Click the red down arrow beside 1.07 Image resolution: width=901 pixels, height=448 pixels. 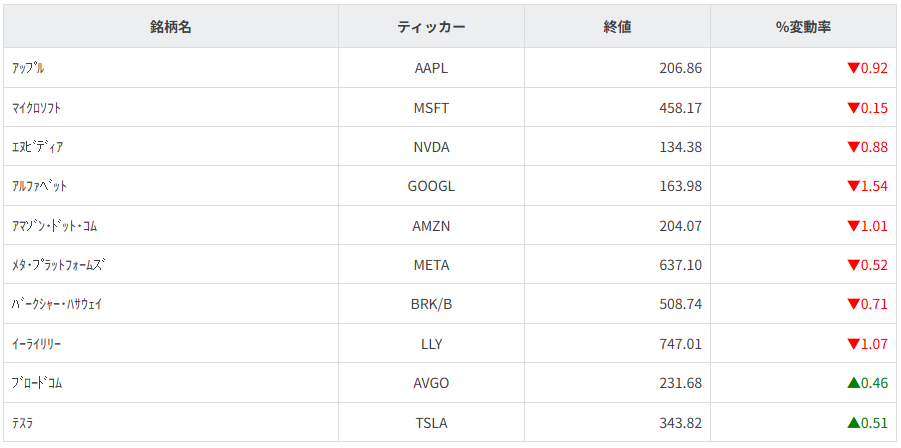tap(853, 344)
